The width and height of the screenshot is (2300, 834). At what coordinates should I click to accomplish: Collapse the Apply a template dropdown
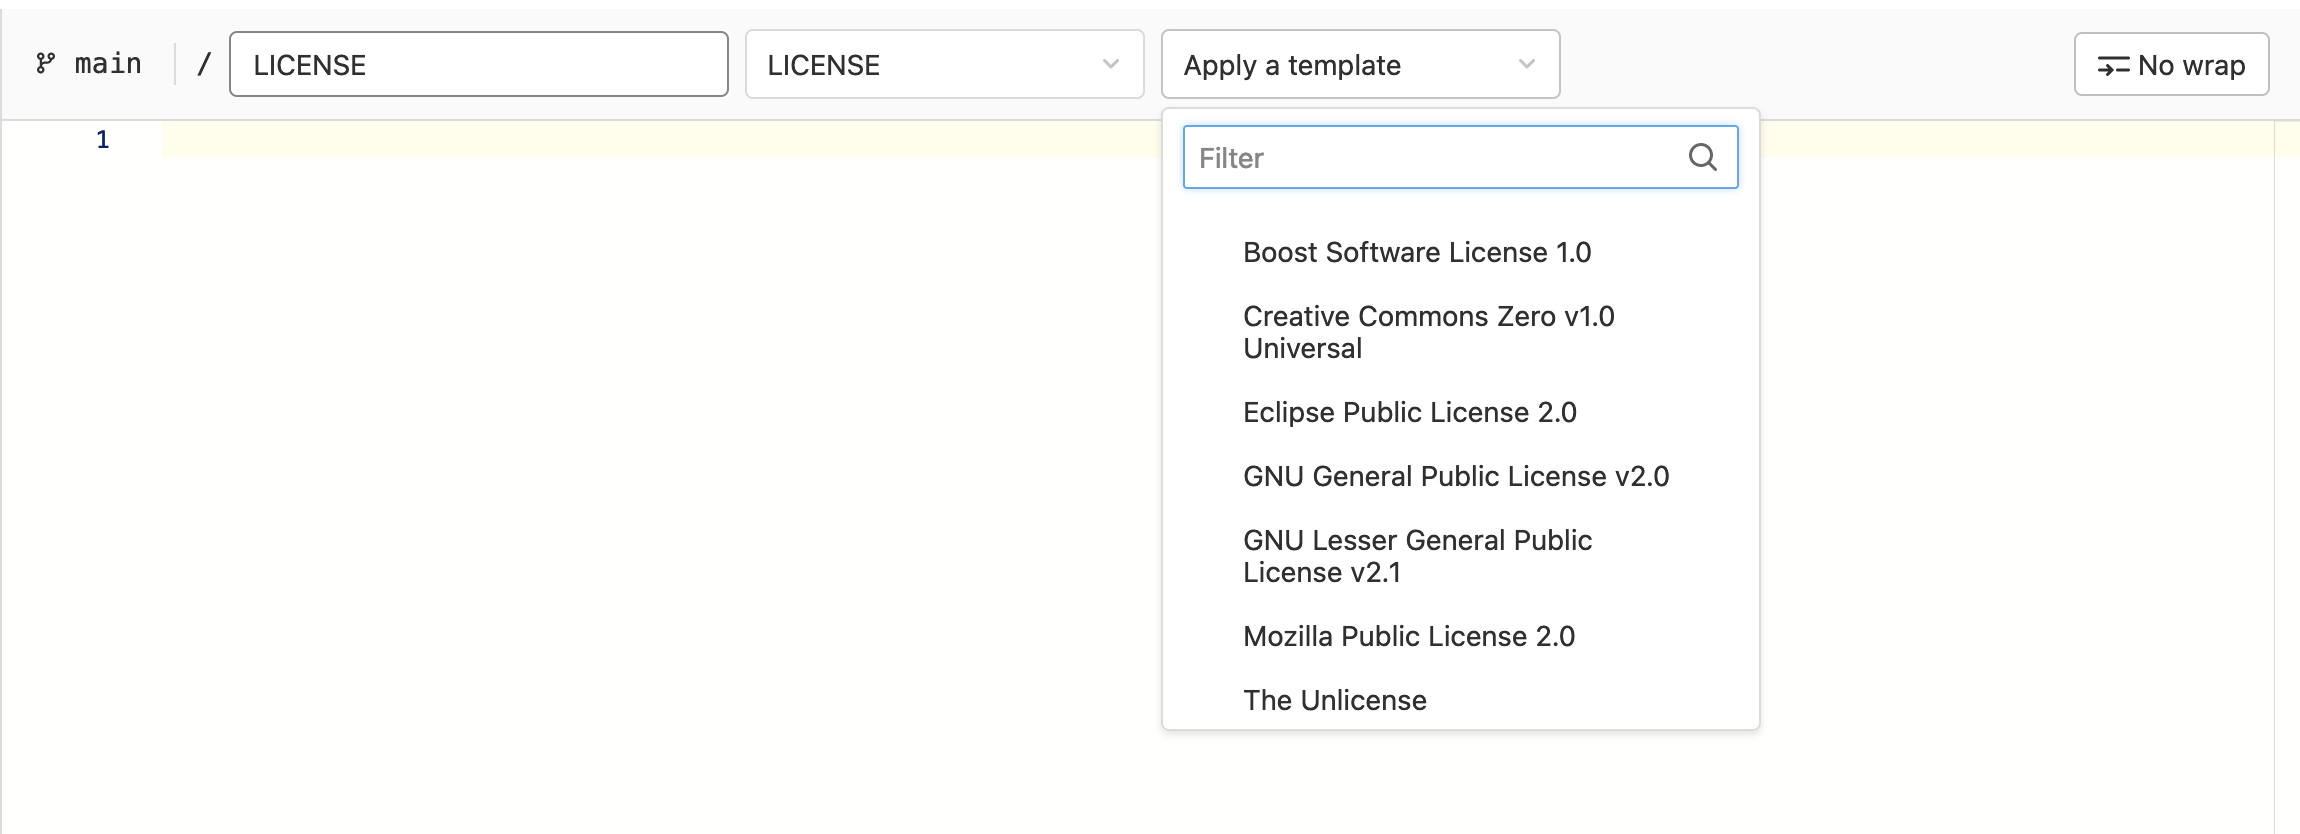click(x=1340, y=64)
